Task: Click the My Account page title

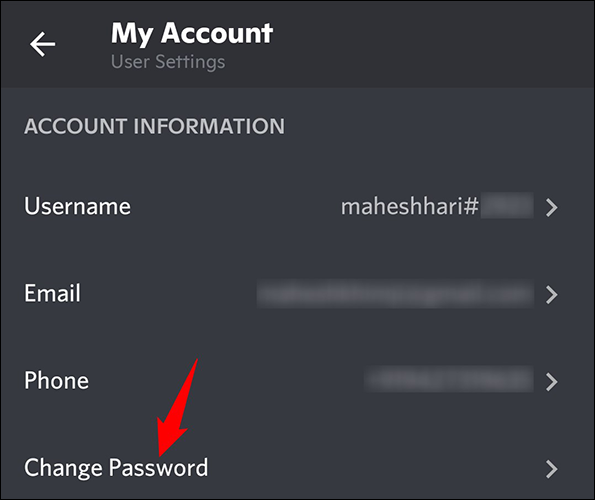Action: pyautogui.click(x=192, y=33)
